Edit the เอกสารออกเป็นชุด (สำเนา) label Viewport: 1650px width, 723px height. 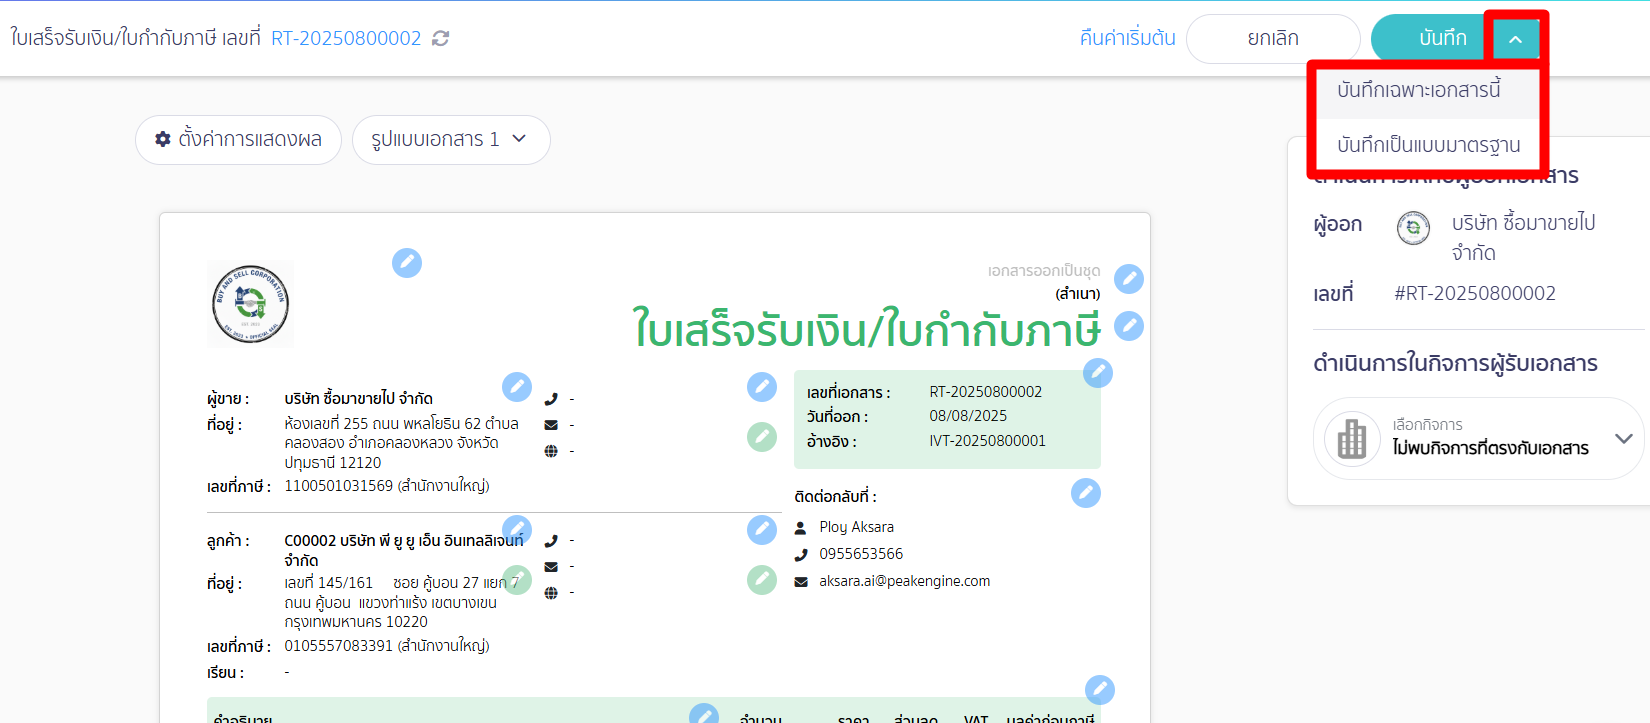click(x=1129, y=279)
